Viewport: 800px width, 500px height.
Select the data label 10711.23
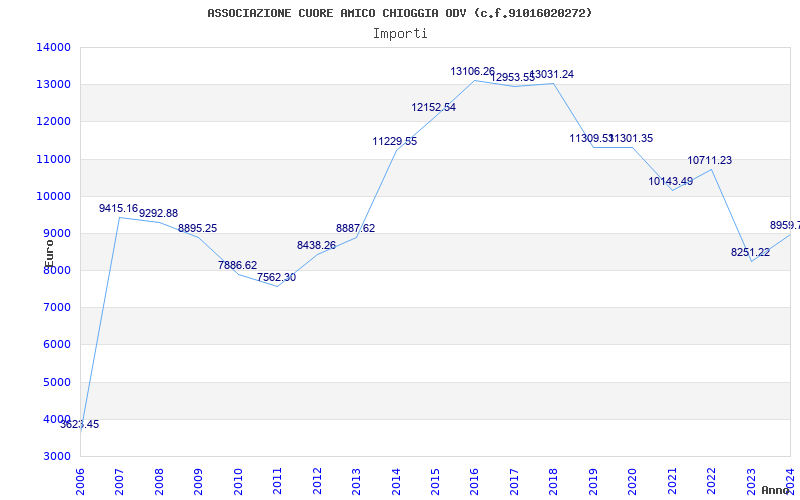tap(710, 160)
